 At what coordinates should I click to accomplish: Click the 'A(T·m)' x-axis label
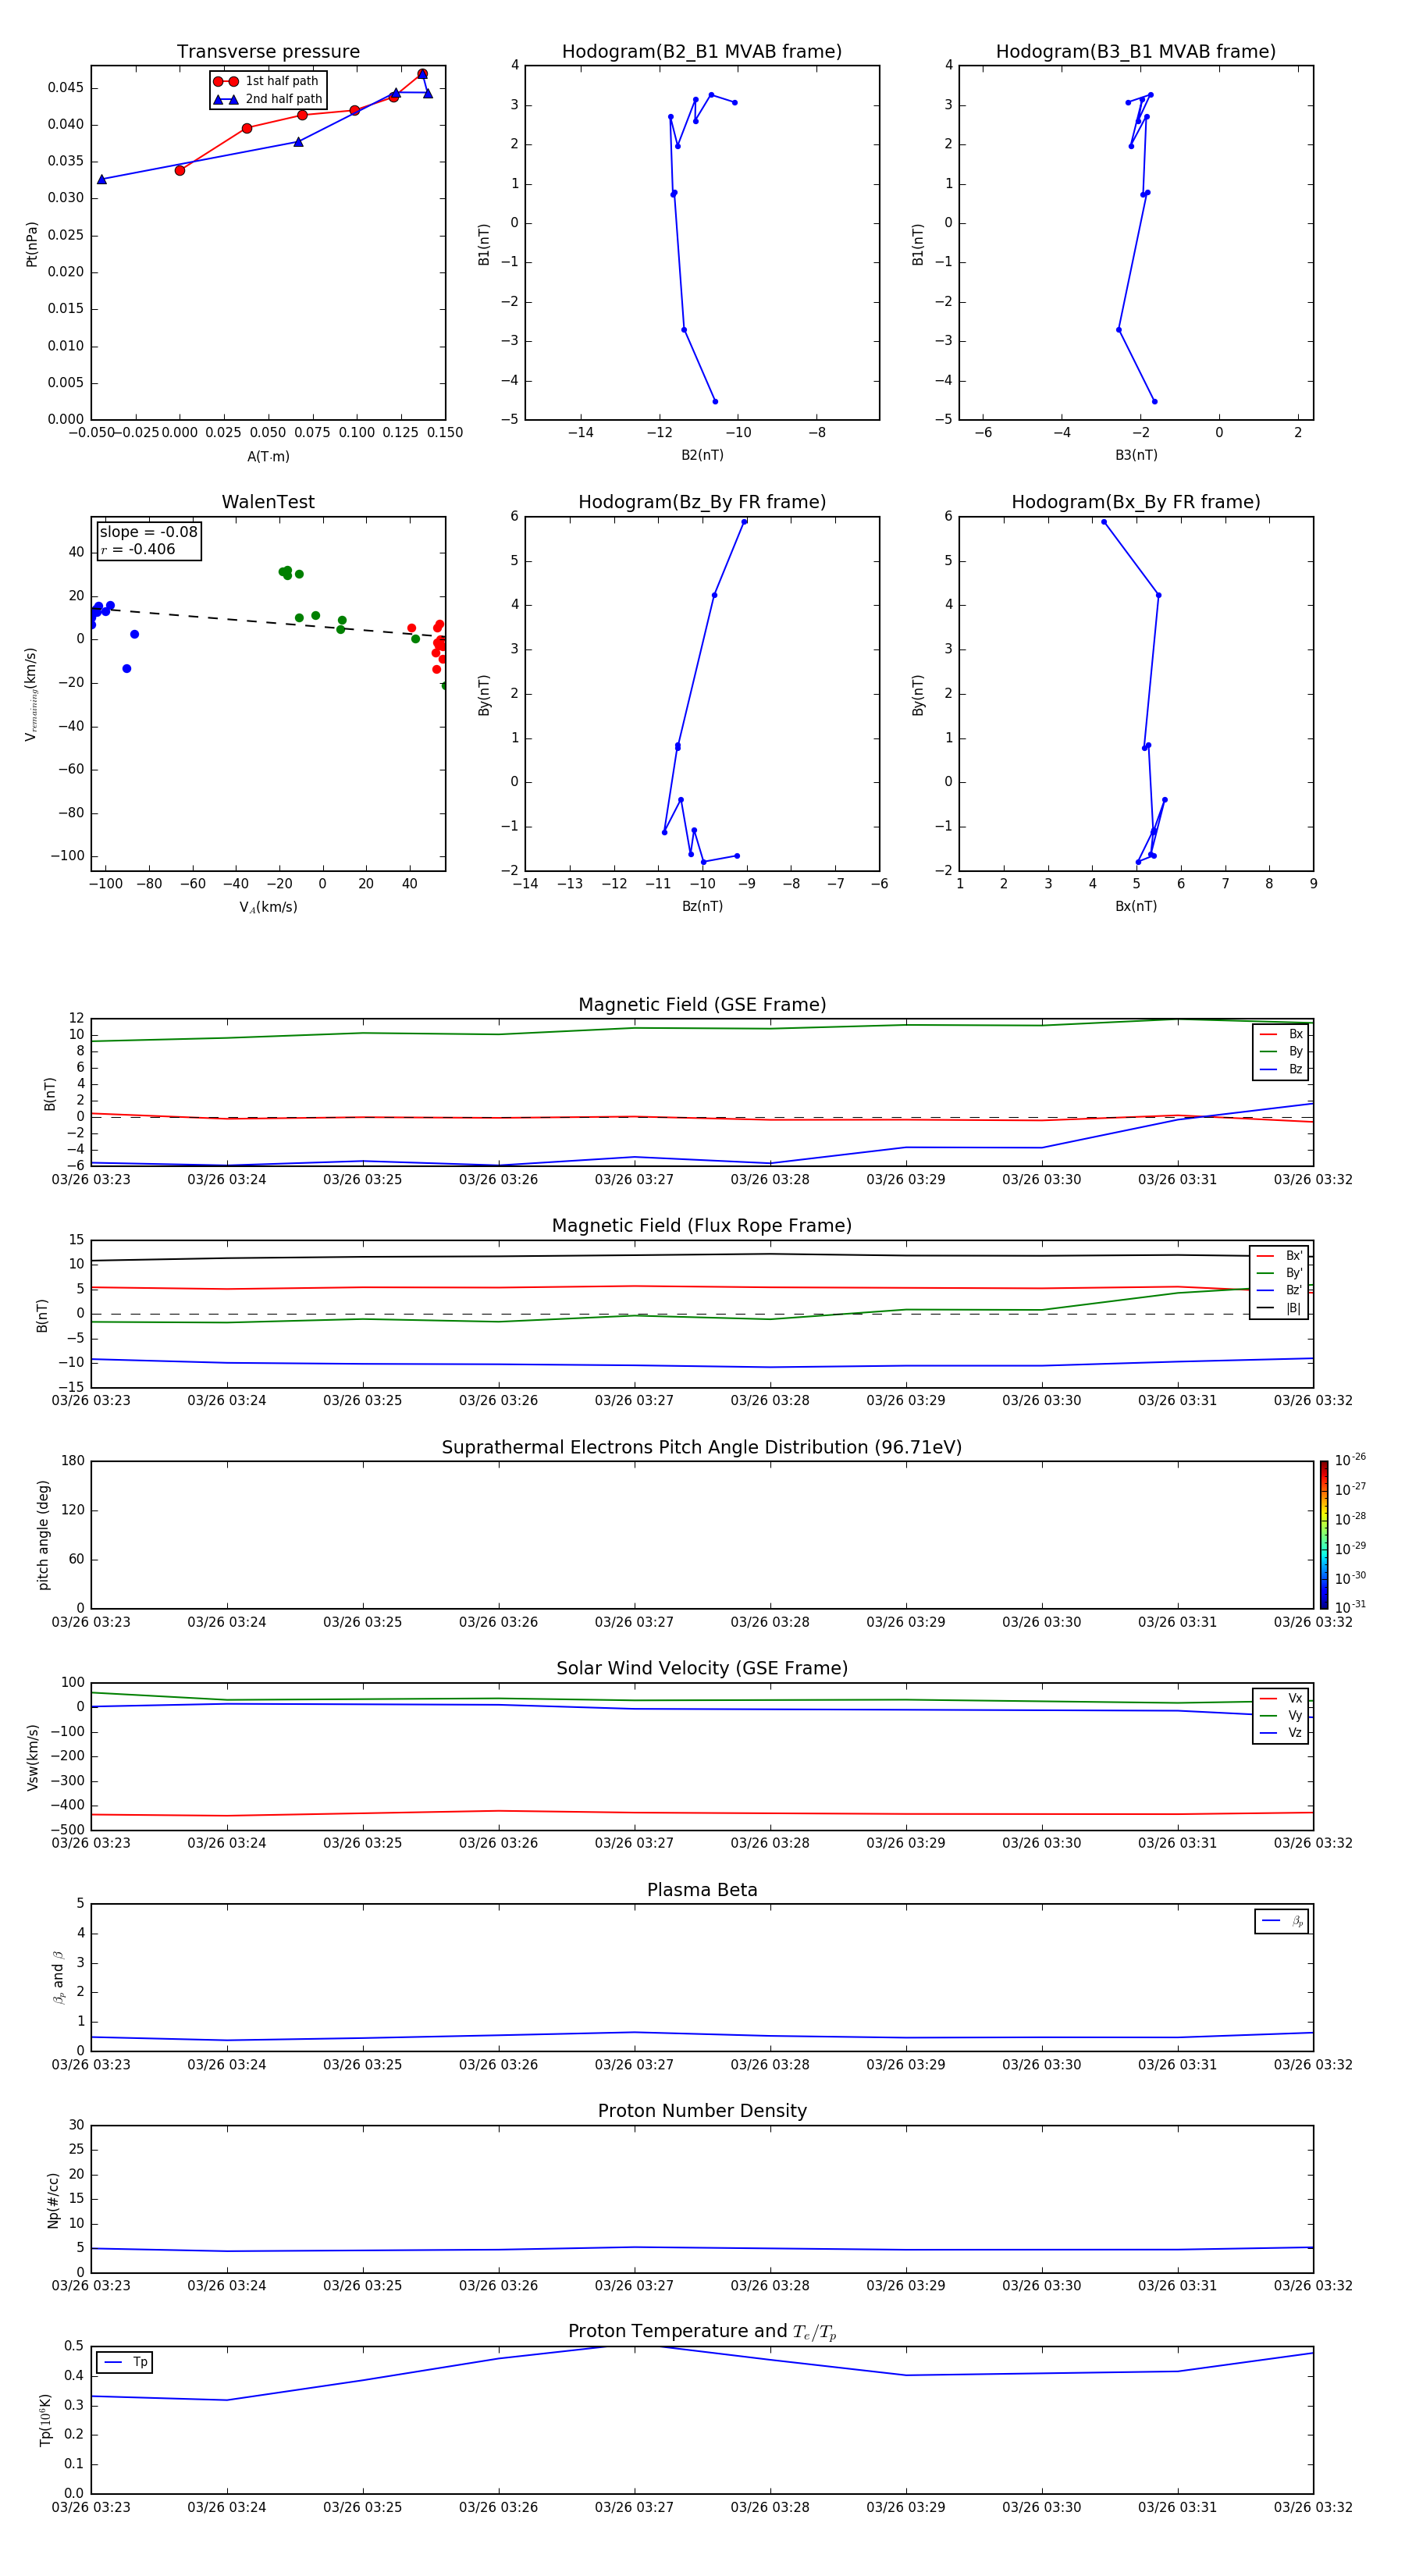tap(268, 457)
